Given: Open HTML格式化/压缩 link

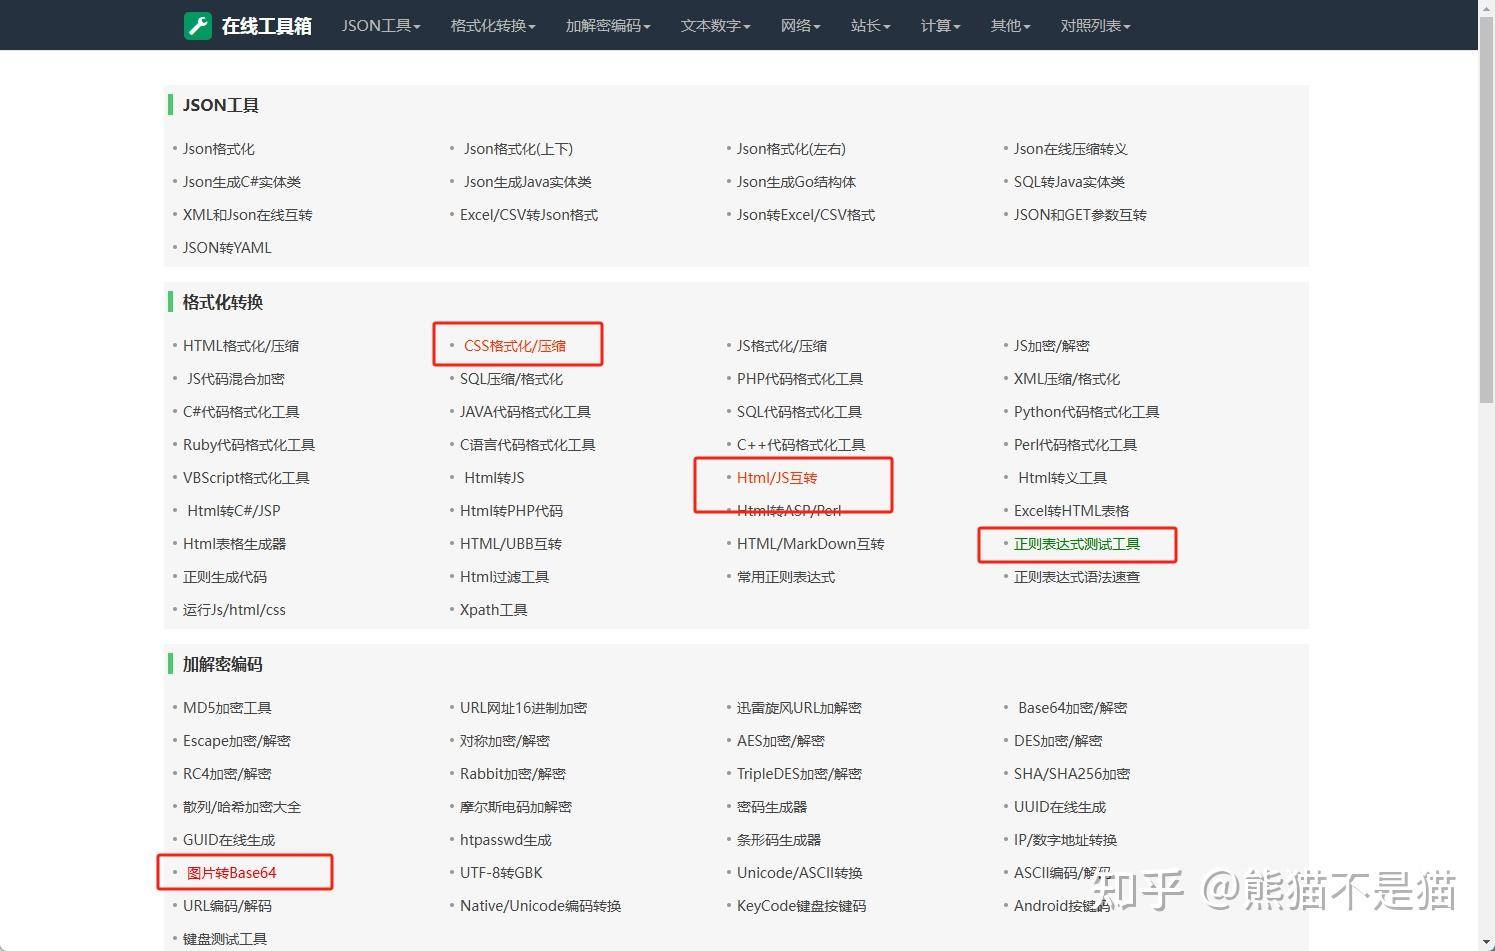Looking at the screenshot, I should [241, 346].
